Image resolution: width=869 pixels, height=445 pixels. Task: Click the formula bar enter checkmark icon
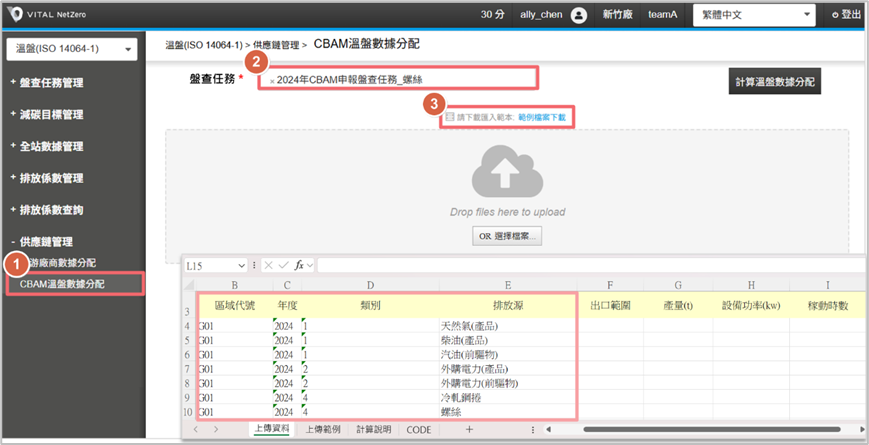tap(282, 265)
